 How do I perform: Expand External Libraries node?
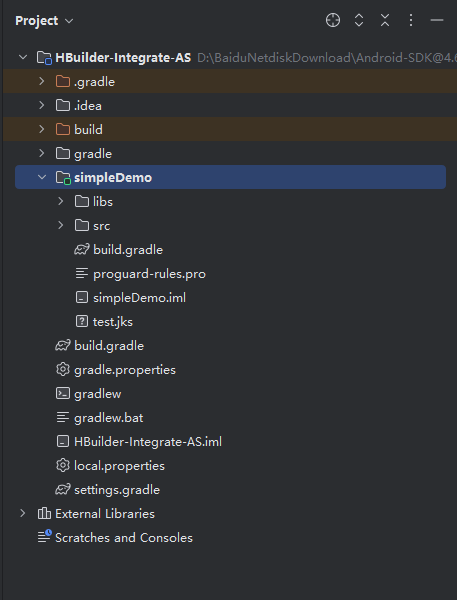tap(23, 514)
